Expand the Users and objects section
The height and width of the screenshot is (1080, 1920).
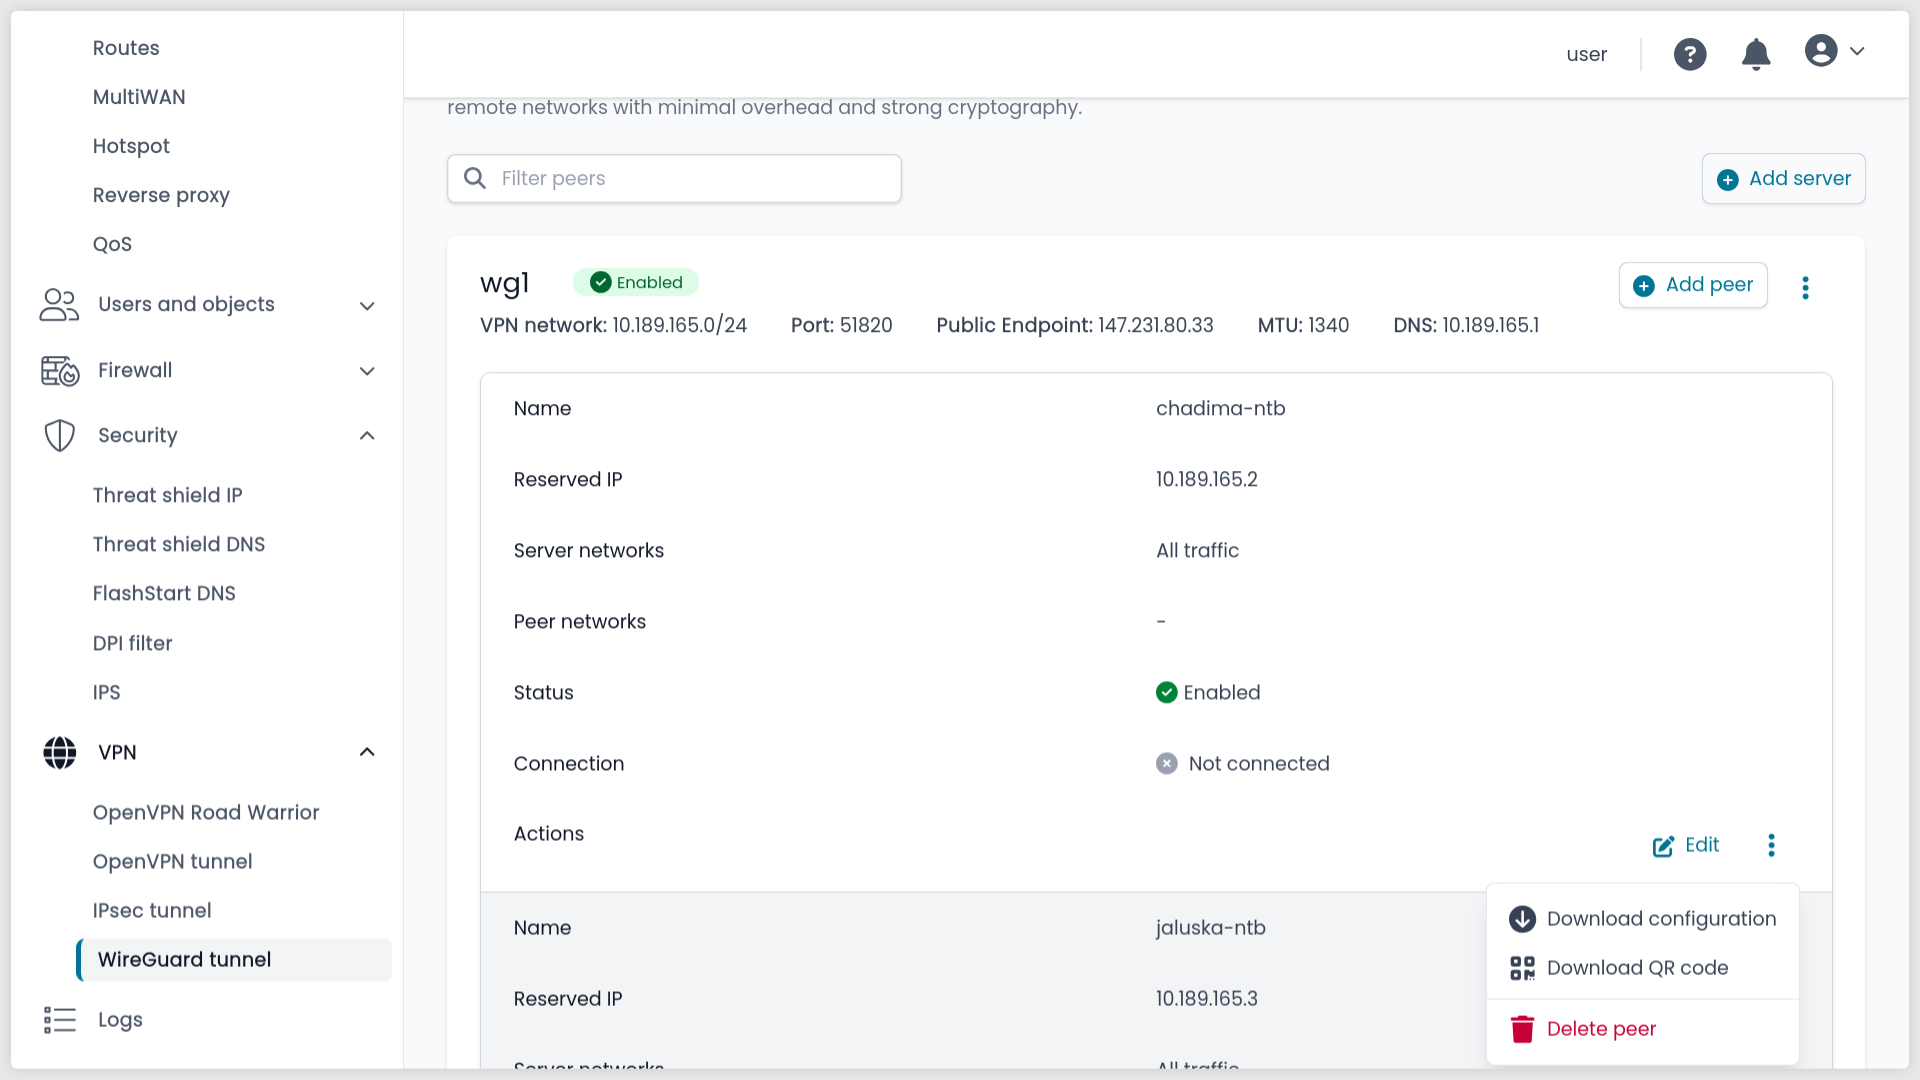pos(367,306)
